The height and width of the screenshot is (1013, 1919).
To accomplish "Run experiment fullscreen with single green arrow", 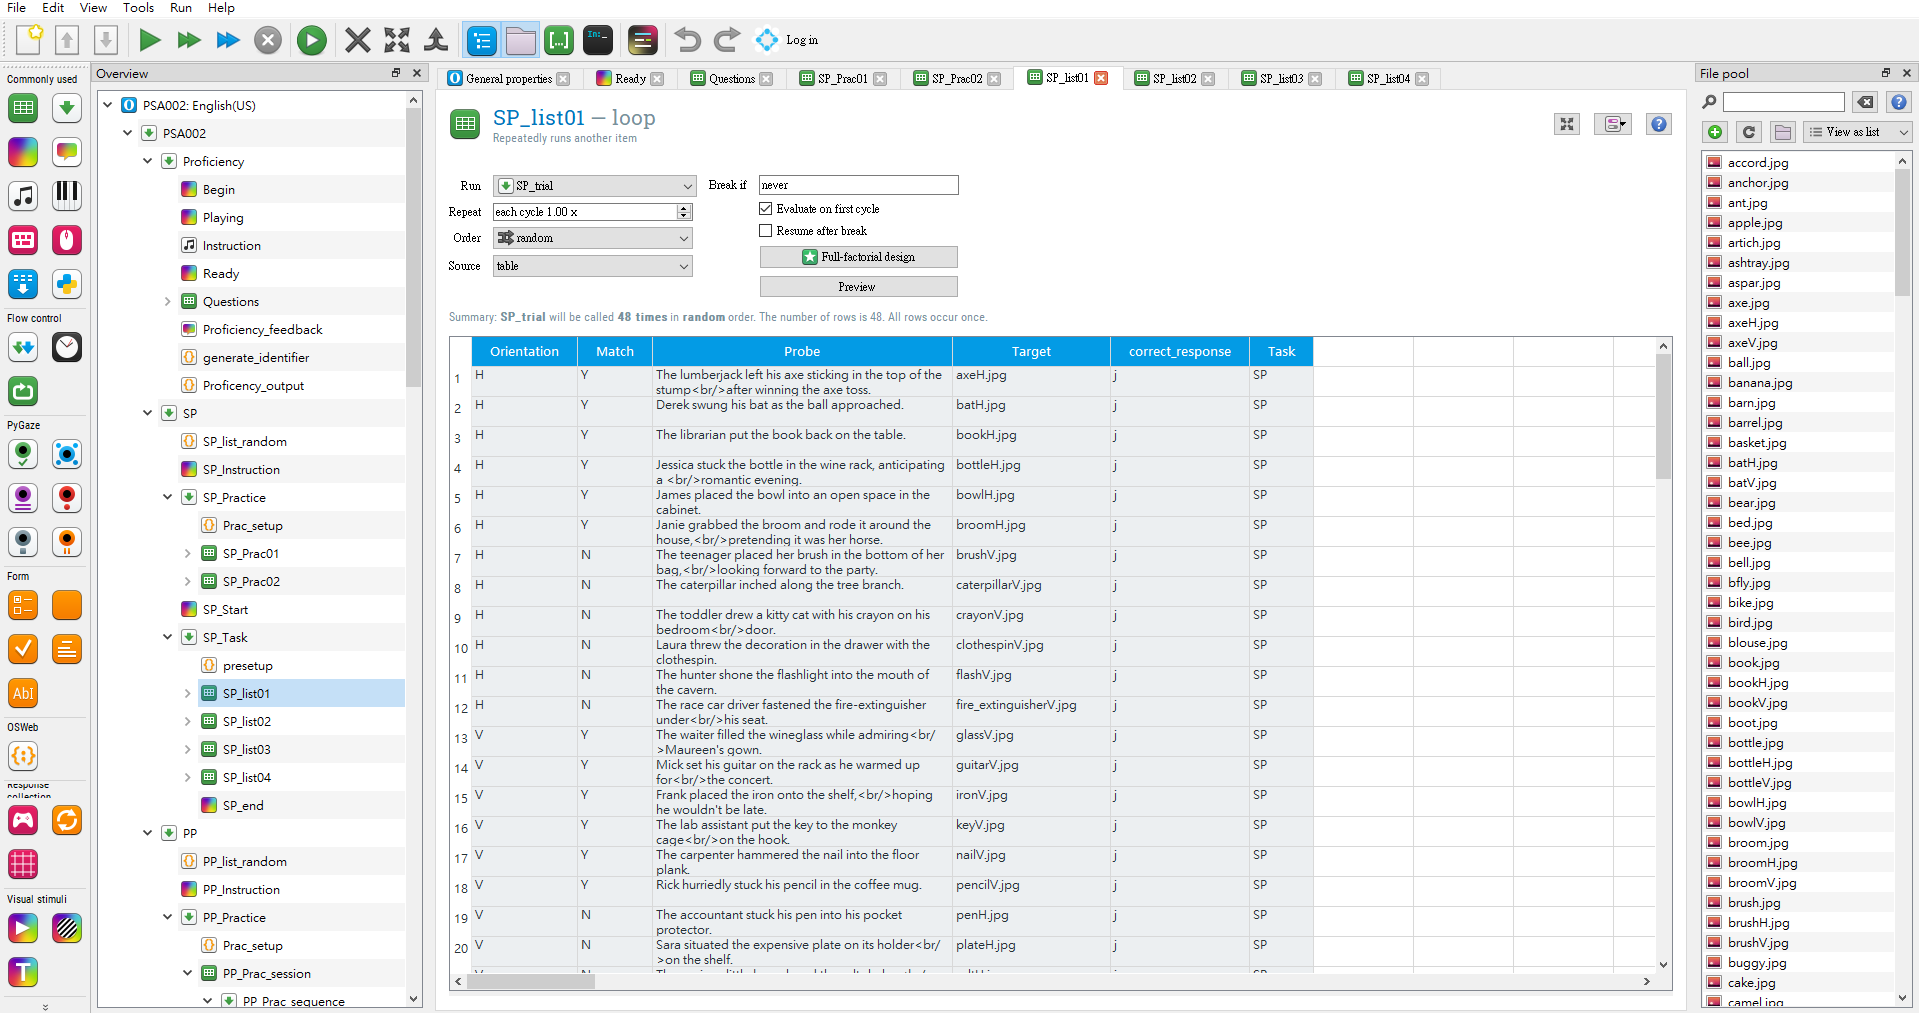I will click(x=150, y=40).
